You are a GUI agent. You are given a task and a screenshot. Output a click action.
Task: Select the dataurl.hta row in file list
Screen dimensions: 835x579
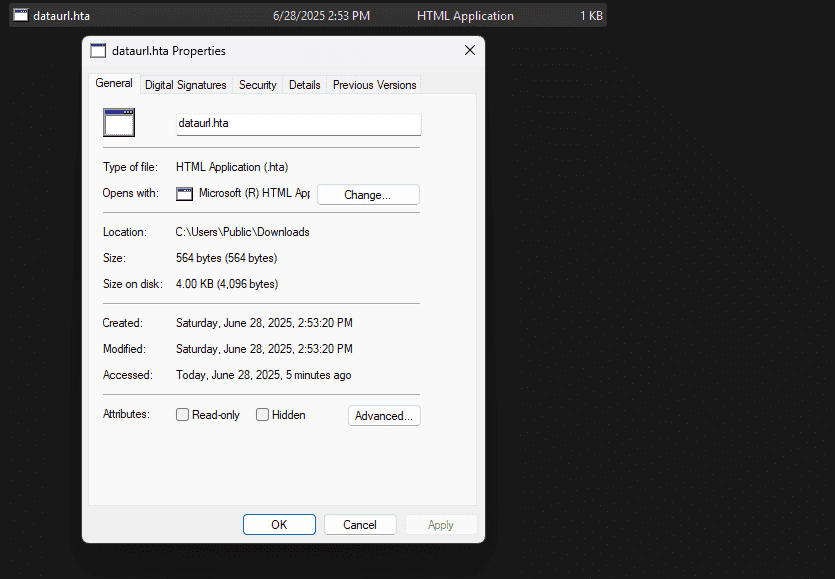pyautogui.click(x=308, y=15)
